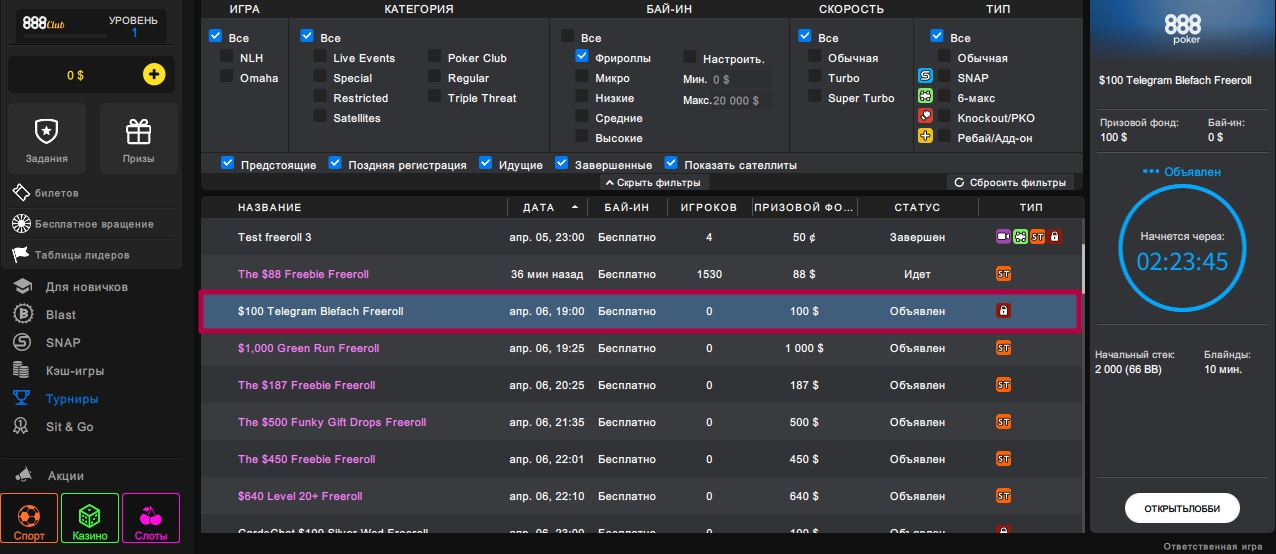Uncheck the Фрироллы buy-in checkbox
This screenshot has width=1276, height=554.
582,58
